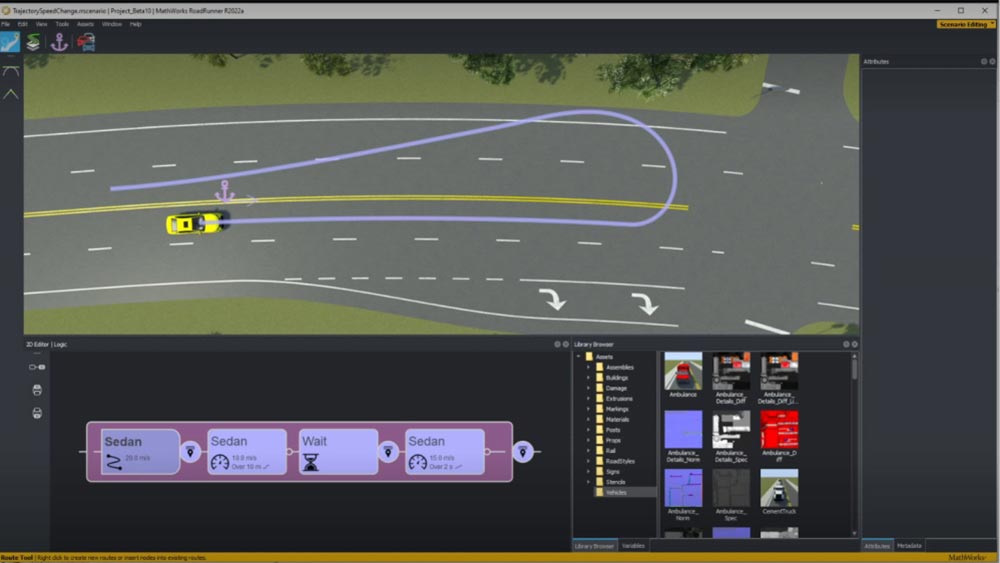Click the green angle tool in left sidebar
The width and height of the screenshot is (1000, 563).
click(x=11, y=94)
